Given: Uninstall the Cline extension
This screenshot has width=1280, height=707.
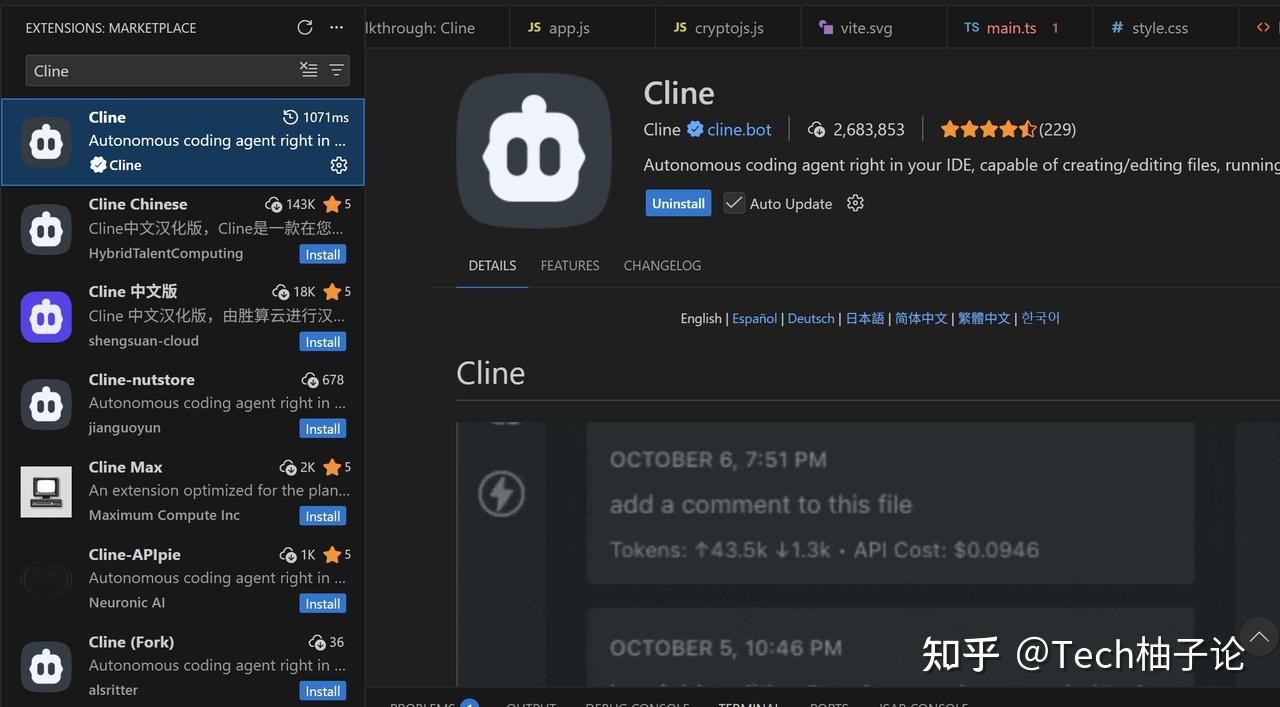Looking at the screenshot, I should pos(678,203).
